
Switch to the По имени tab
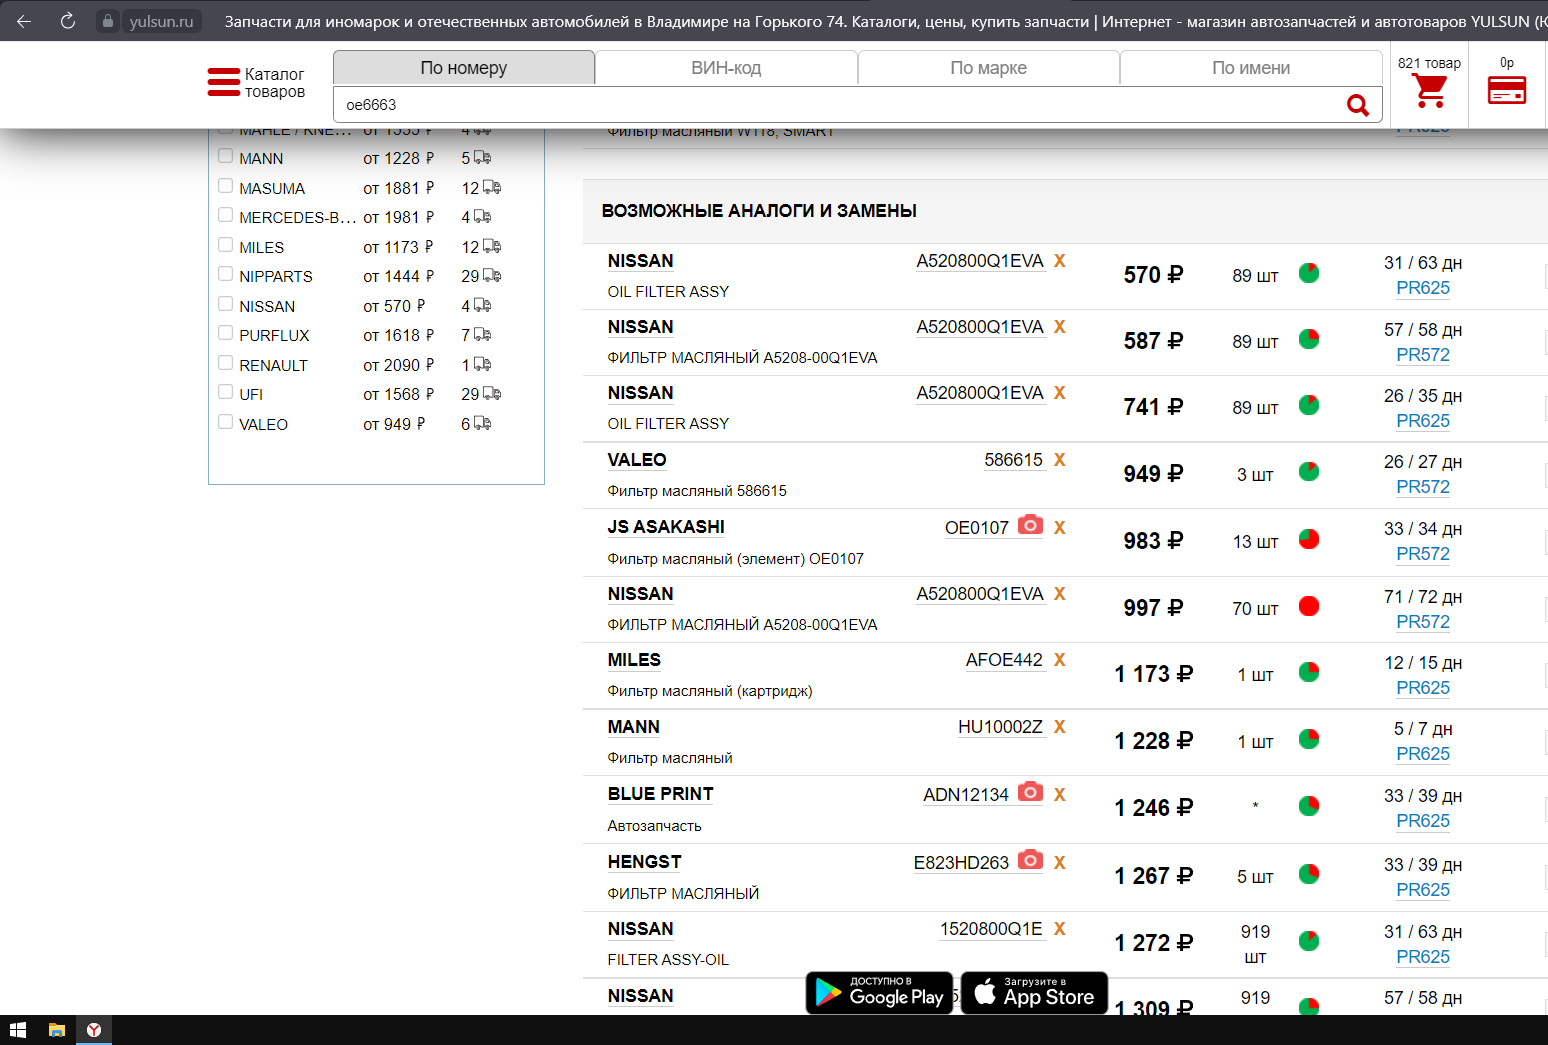point(1251,68)
